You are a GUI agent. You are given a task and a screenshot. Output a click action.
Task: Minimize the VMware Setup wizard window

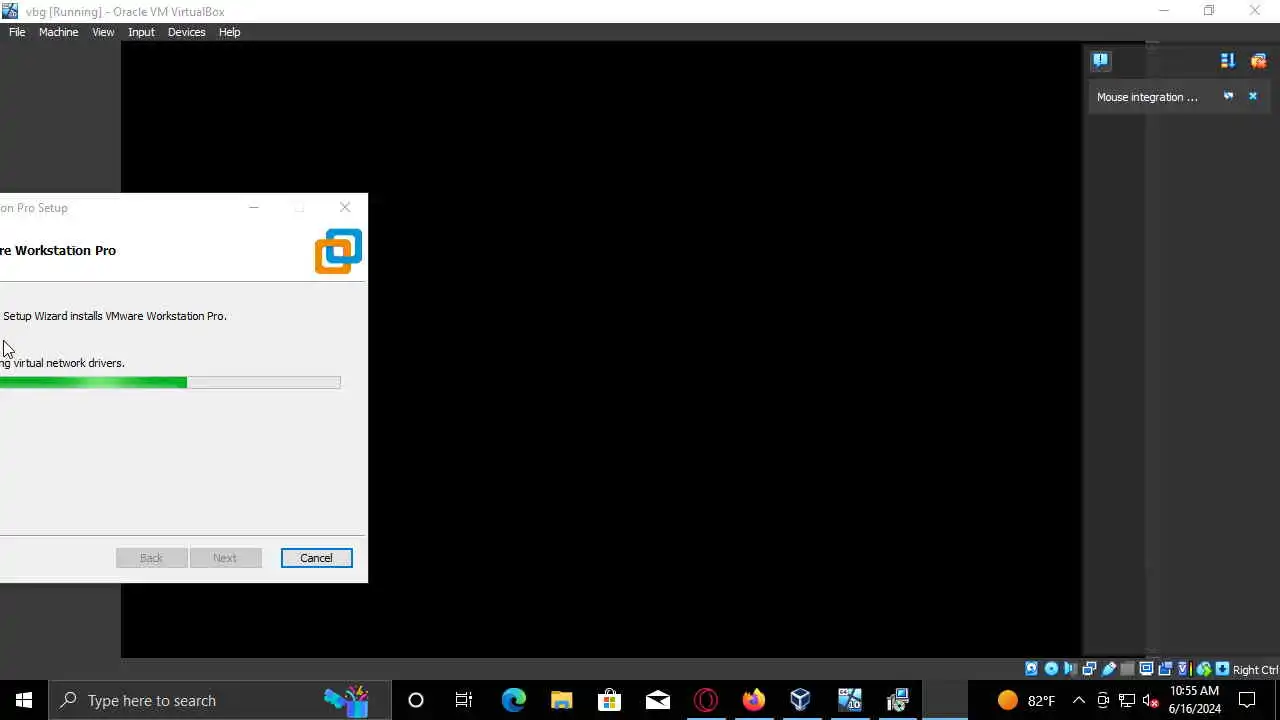[254, 207]
